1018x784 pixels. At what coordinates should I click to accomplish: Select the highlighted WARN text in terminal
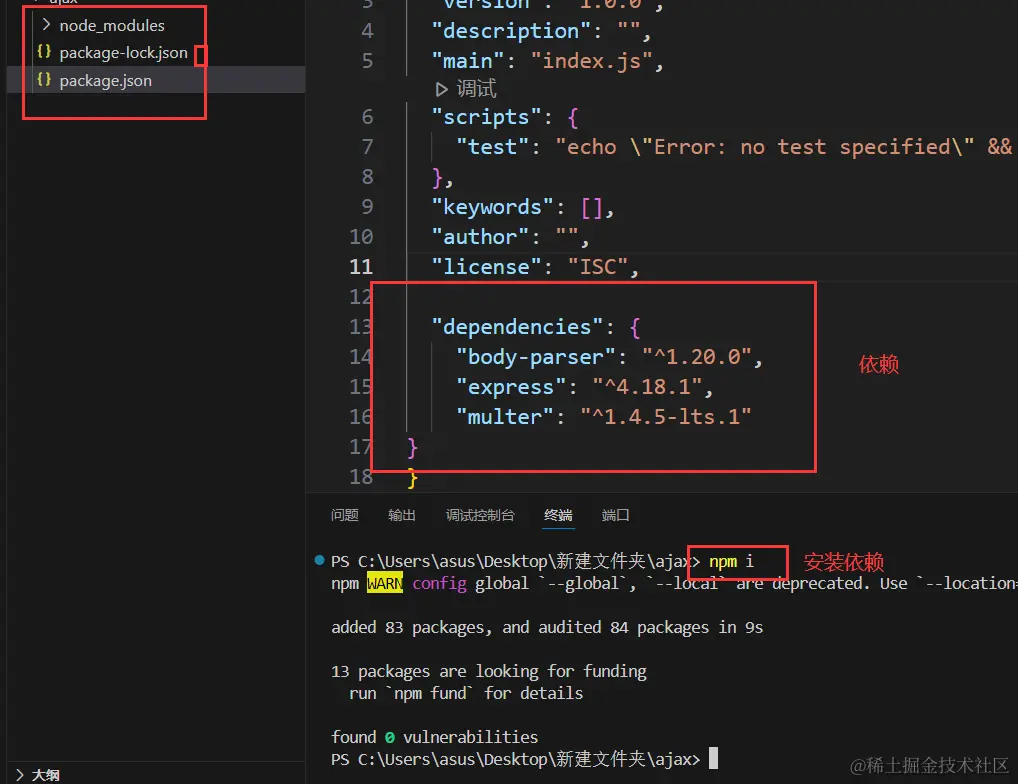(384, 583)
